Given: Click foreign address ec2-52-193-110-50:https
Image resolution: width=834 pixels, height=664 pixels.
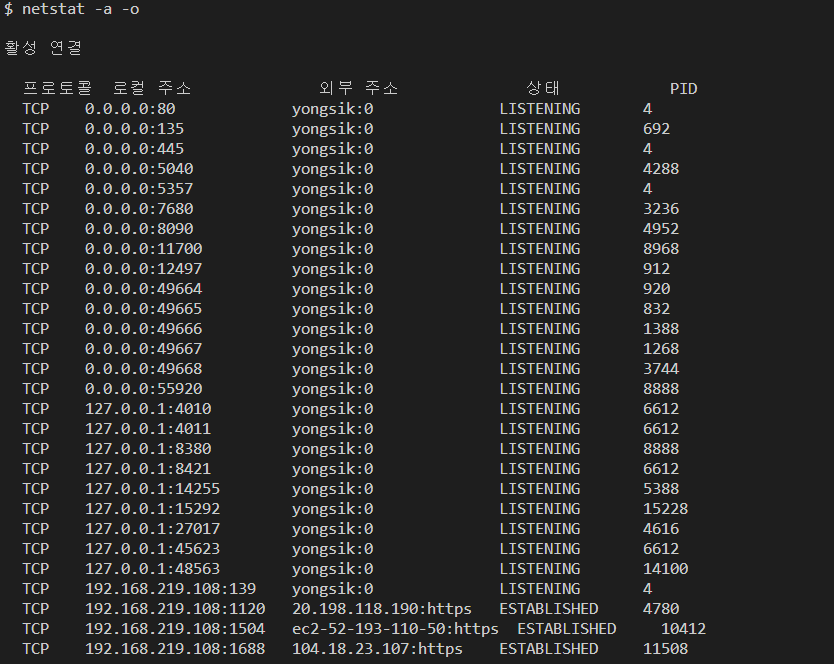Looking at the screenshot, I should [x=395, y=629].
